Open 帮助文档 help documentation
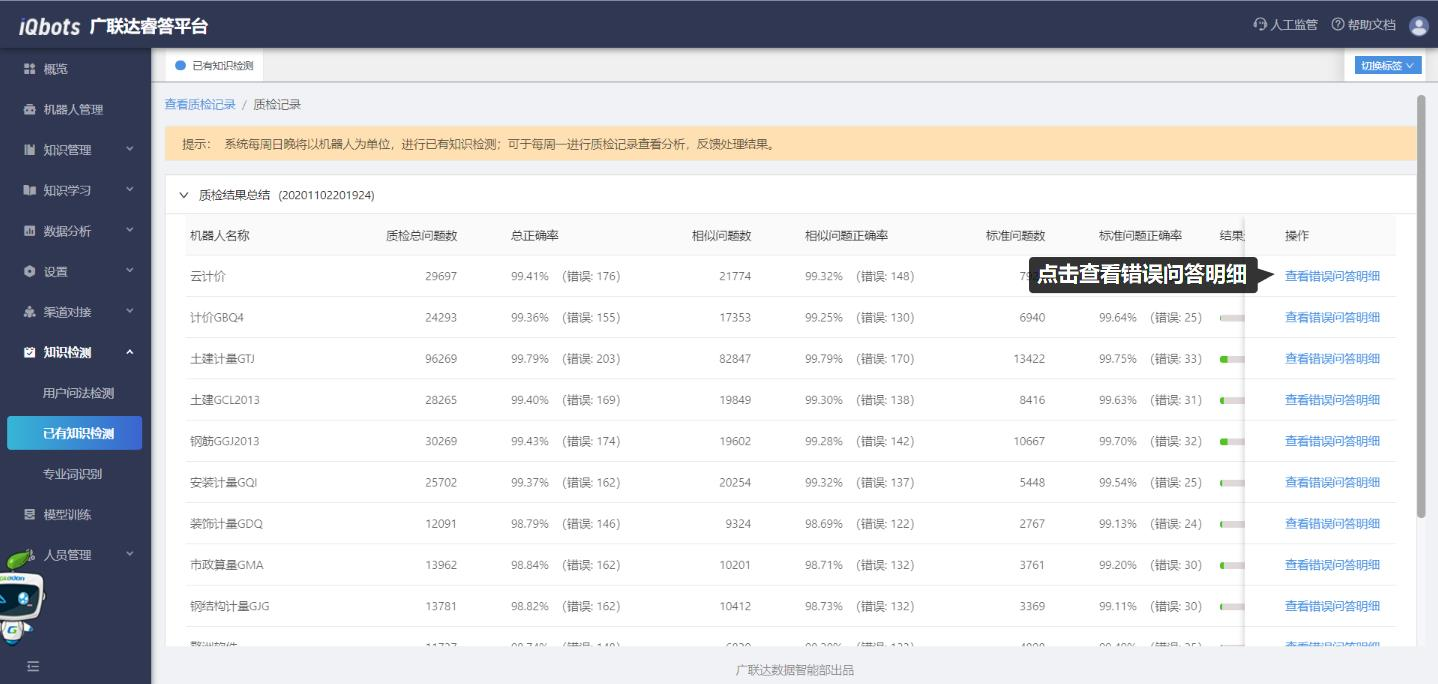 tap(1363, 25)
